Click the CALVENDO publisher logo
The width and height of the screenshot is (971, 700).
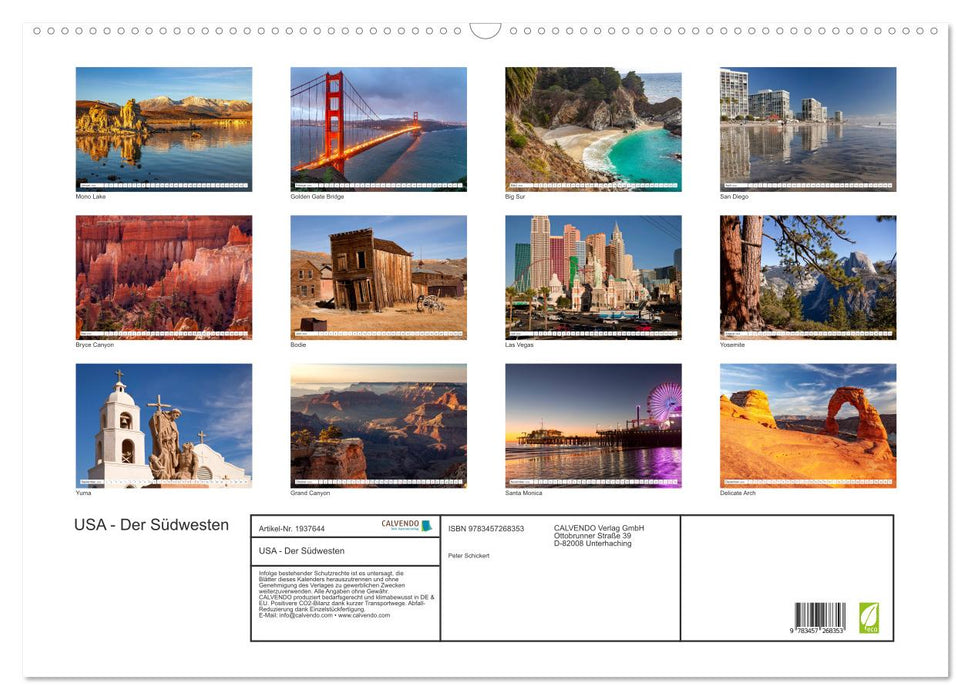click(x=404, y=524)
